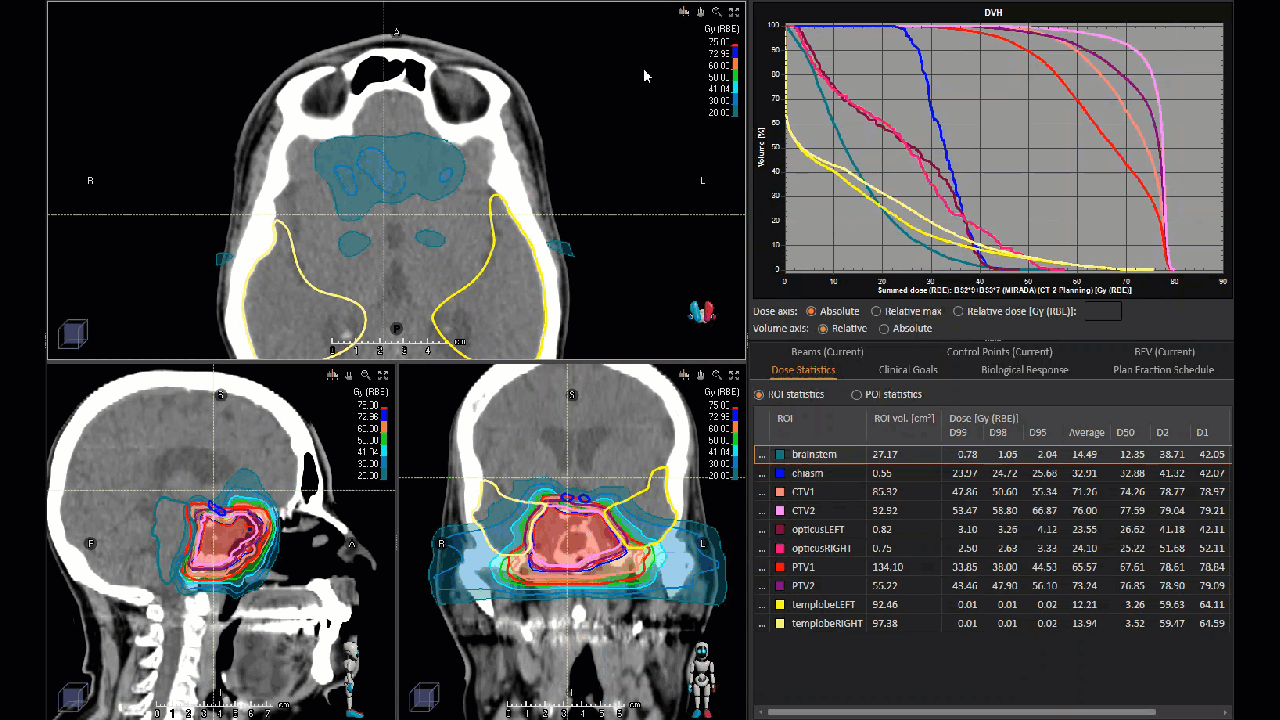Select pan hand tool in sagittal view
Screen dimensions: 1280x720
[349, 374]
